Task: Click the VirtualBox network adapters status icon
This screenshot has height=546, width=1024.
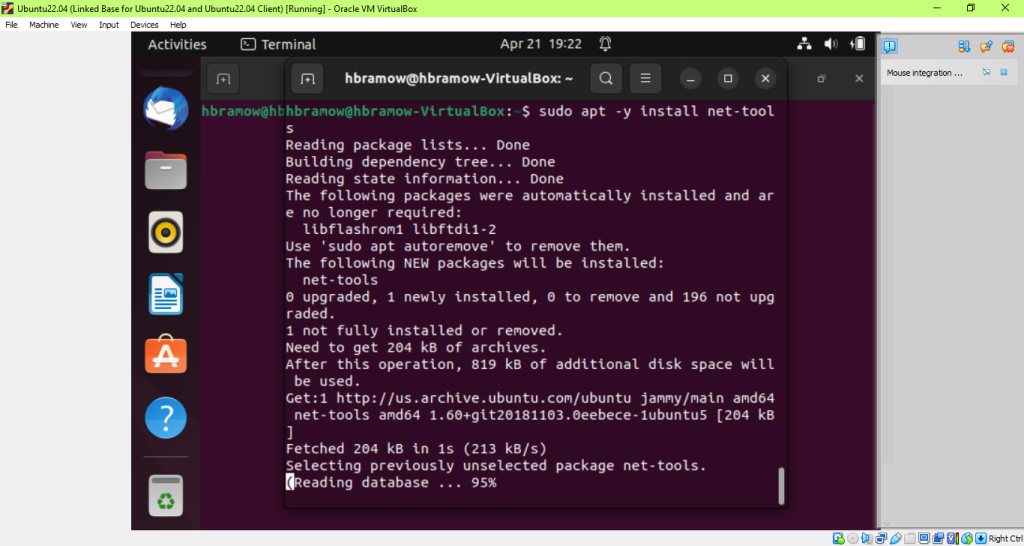Action: pos(881,538)
